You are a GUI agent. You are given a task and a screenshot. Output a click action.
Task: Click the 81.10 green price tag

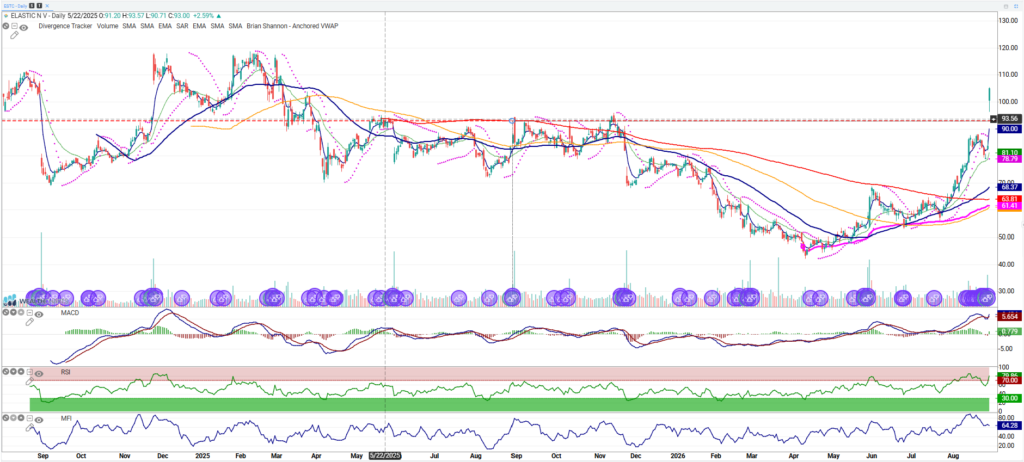(x=1010, y=152)
